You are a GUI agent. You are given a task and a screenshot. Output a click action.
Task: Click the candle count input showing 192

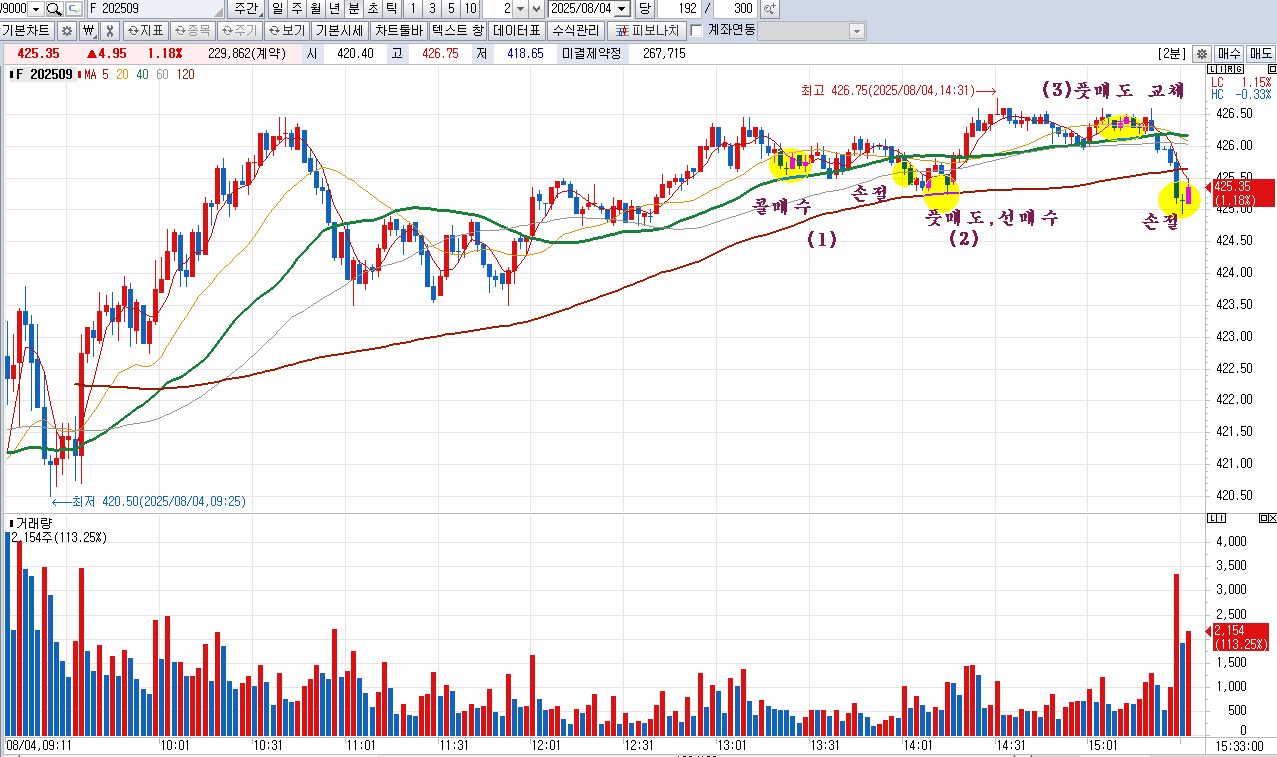coord(678,9)
